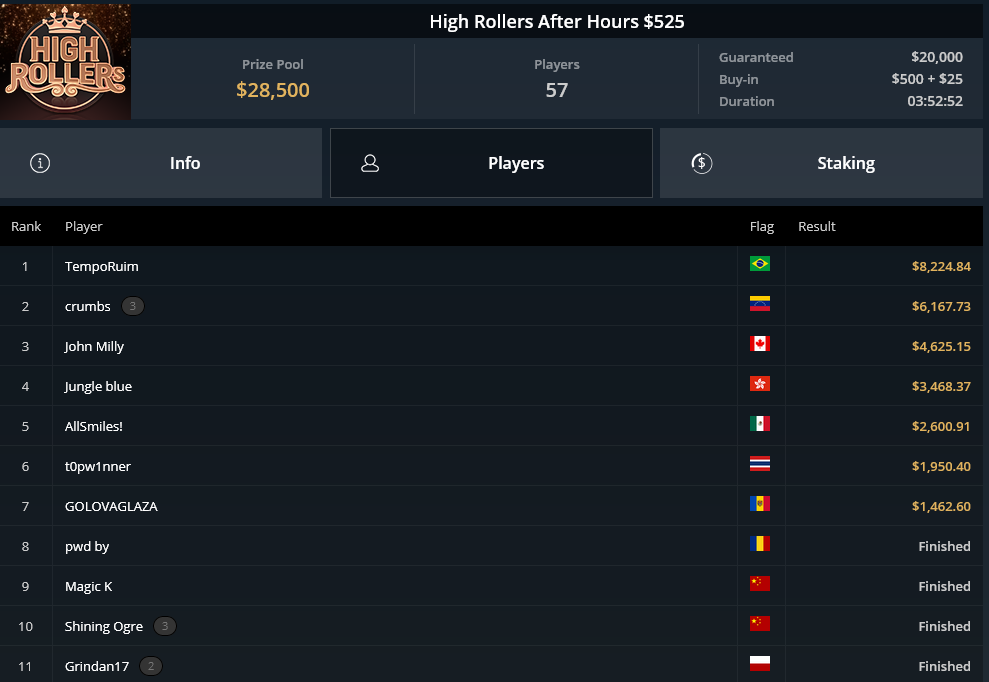Click the China flag next to Magic K

point(761,584)
